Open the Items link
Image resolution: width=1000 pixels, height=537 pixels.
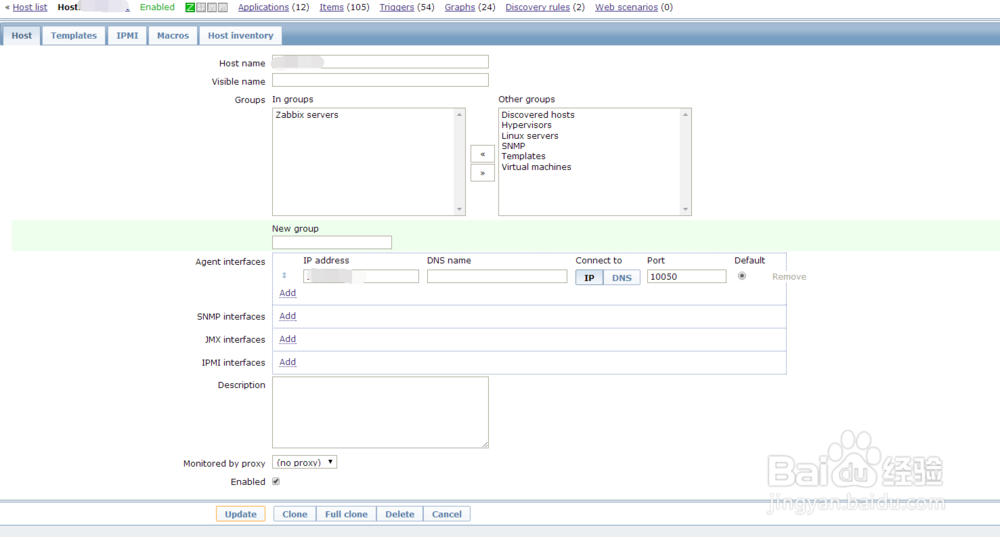coord(332,7)
